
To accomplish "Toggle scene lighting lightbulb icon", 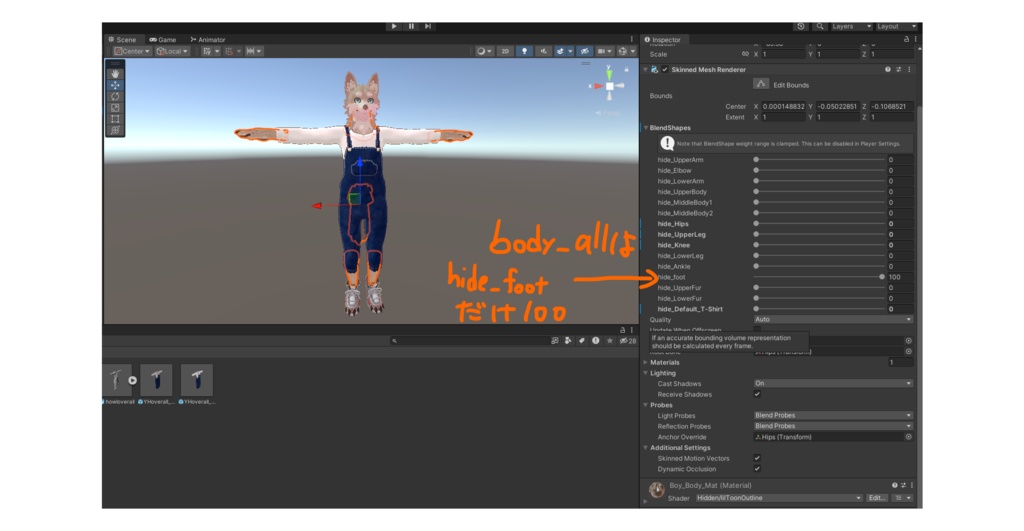I will coord(524,51).
